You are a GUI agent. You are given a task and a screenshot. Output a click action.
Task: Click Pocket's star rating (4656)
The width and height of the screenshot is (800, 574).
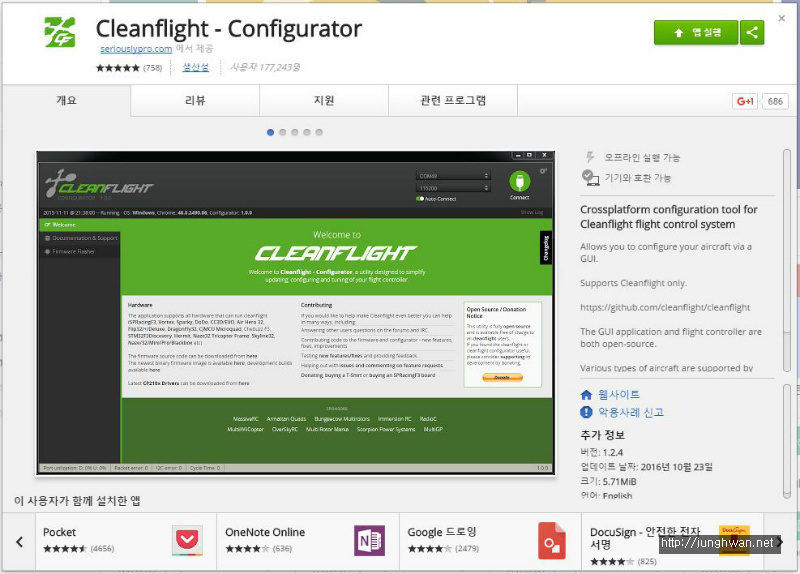[x=79, y=549]
